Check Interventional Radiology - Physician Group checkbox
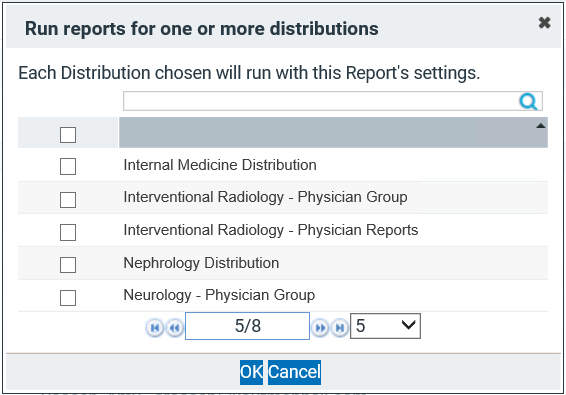Image resolution: width=566 pixels, height=395 pixels. coord(68,200)
